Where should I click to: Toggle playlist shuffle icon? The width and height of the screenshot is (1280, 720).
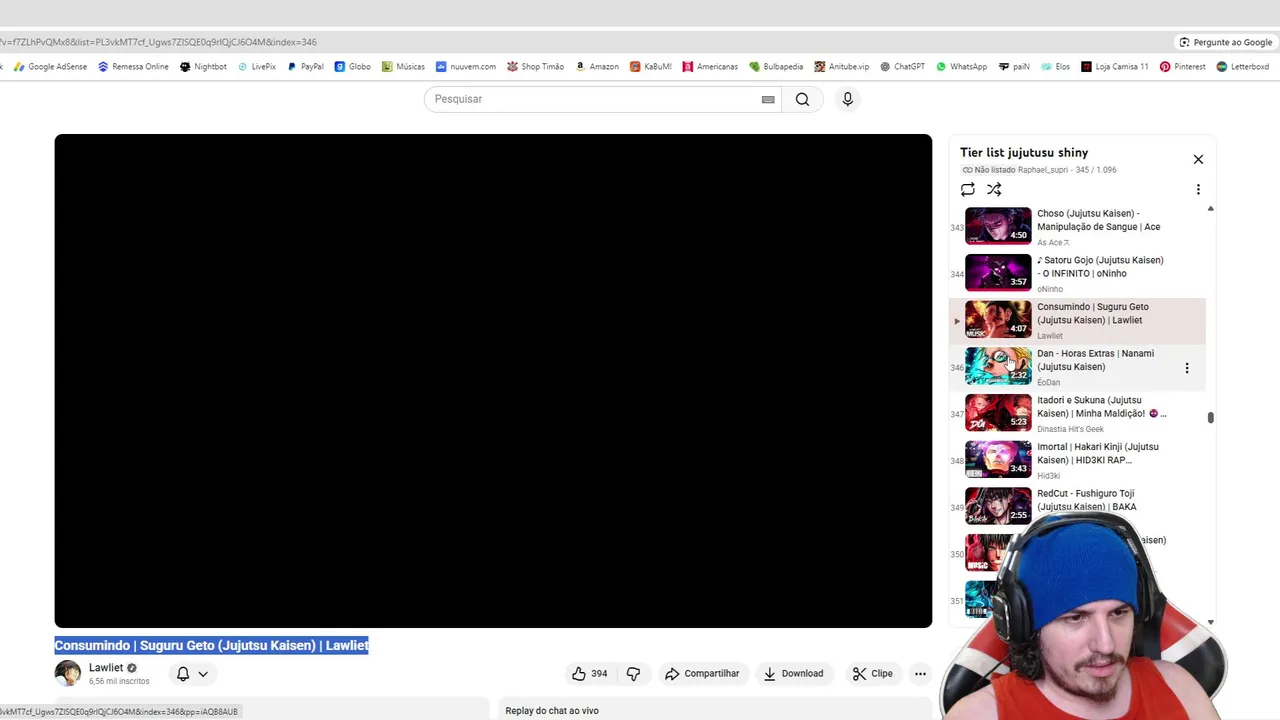click(x=994, y=189)
